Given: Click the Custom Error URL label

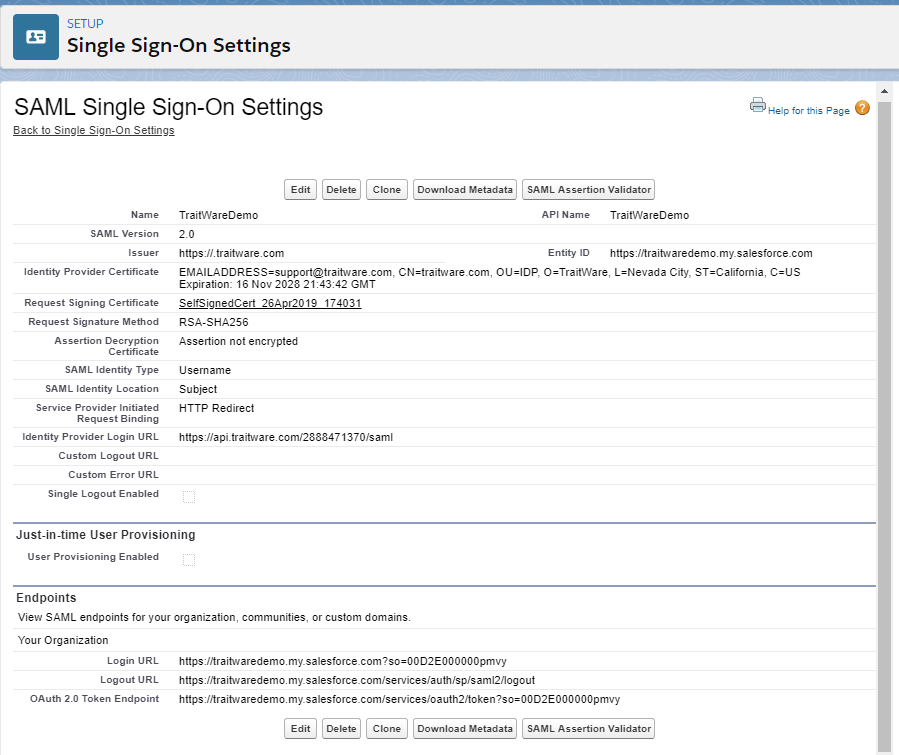Looking at the screenshot, I should (113, 475).
